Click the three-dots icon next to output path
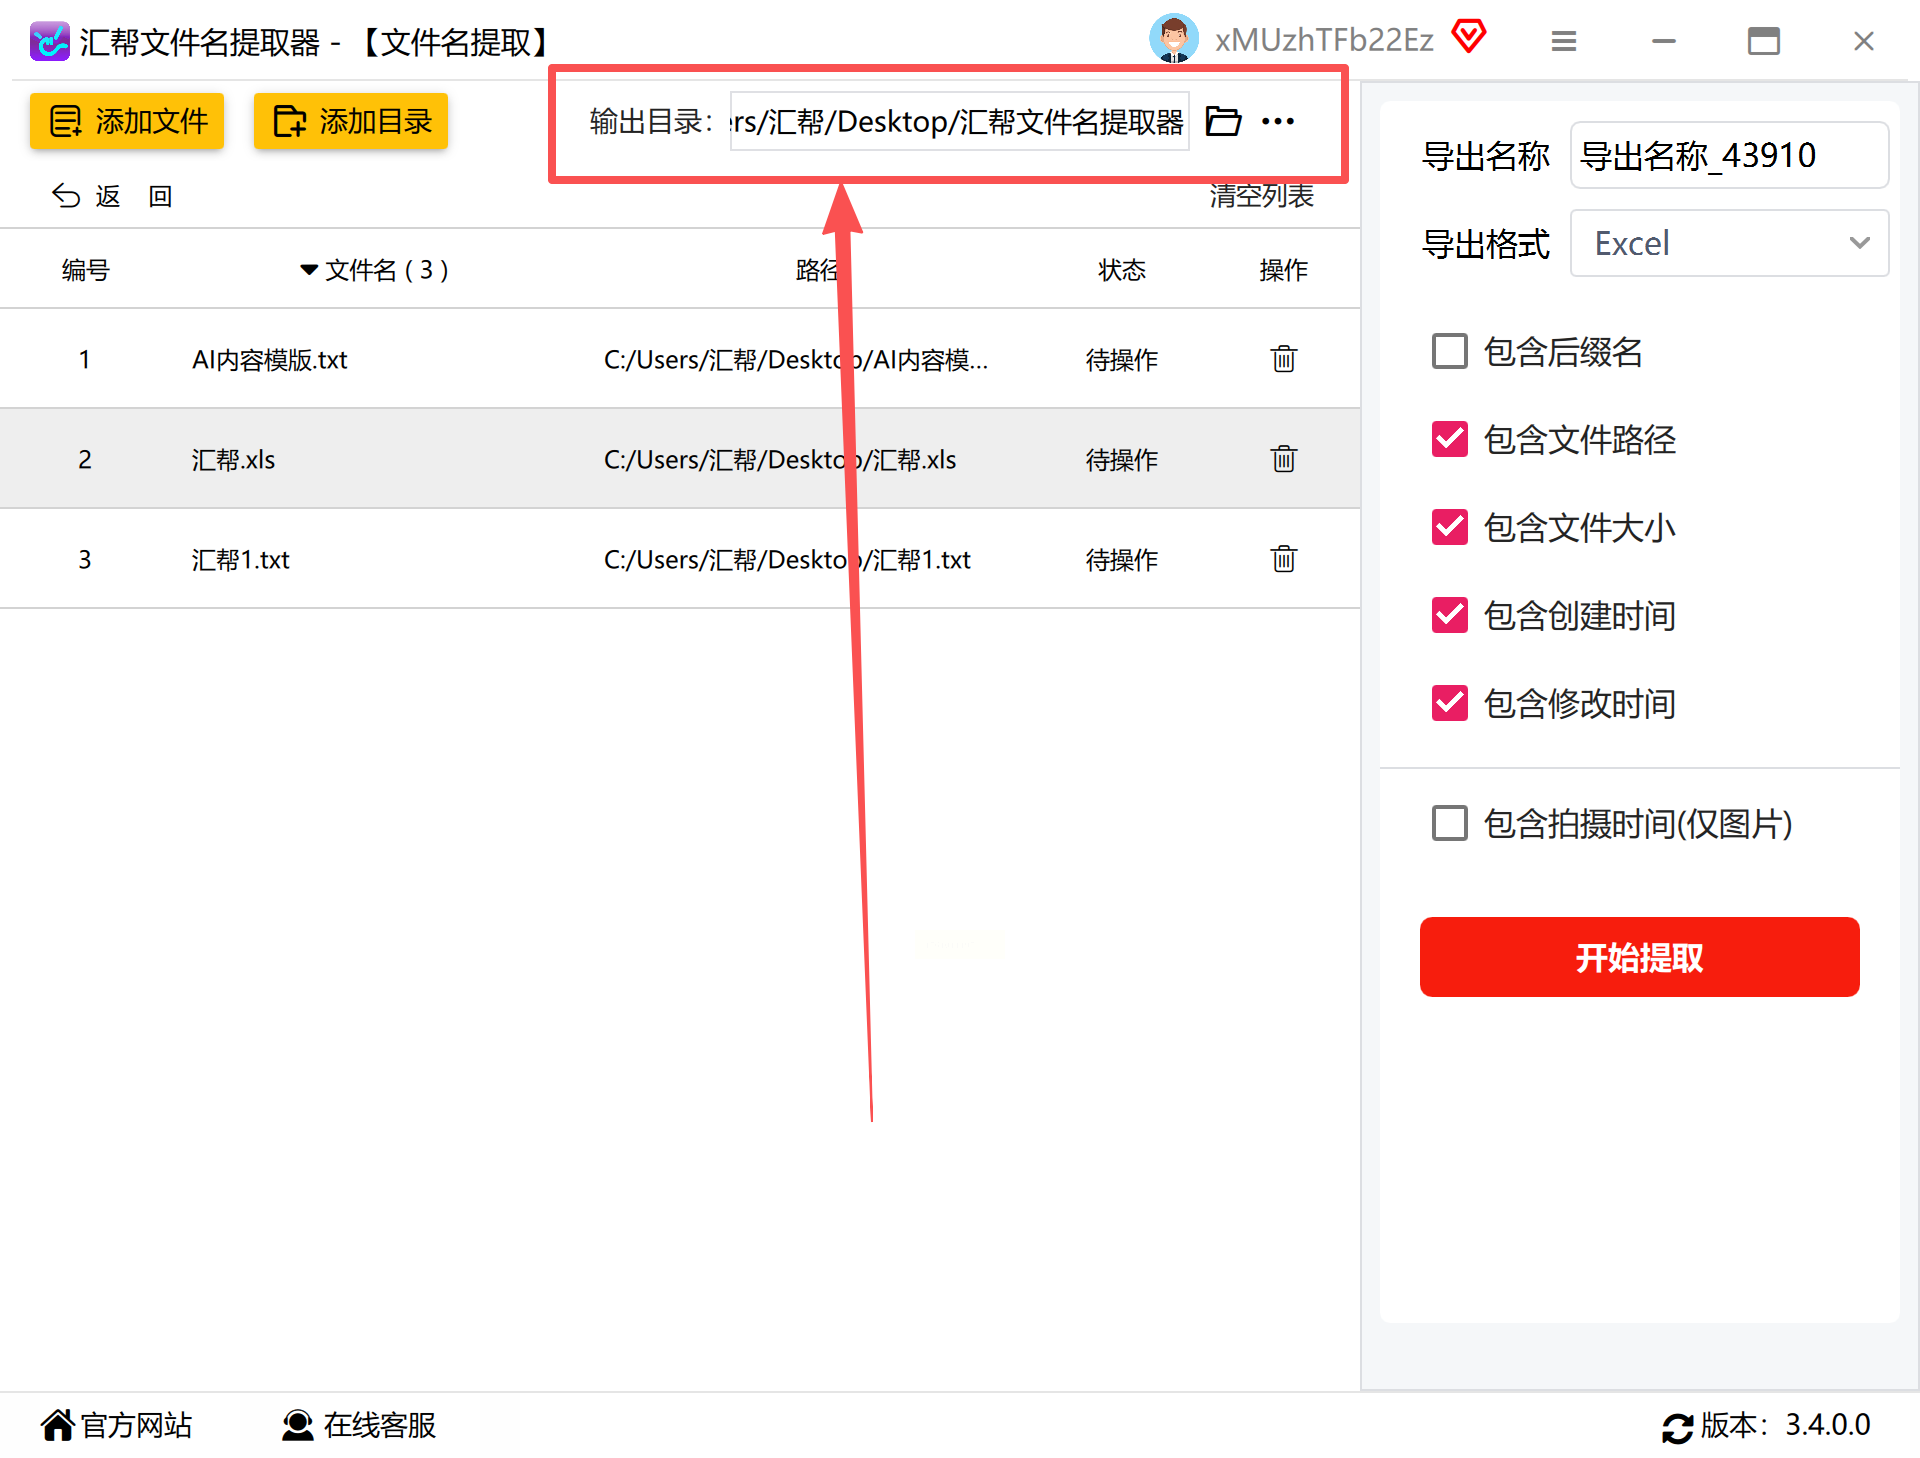 pos(1277,121)
